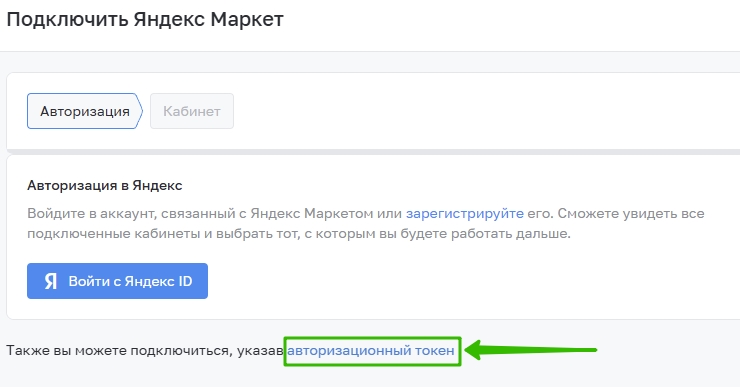The height and width of the screenshot is (387, 740).
Task: Open the 'зарегистрируйте' registration link
Action: pos(464,213)
